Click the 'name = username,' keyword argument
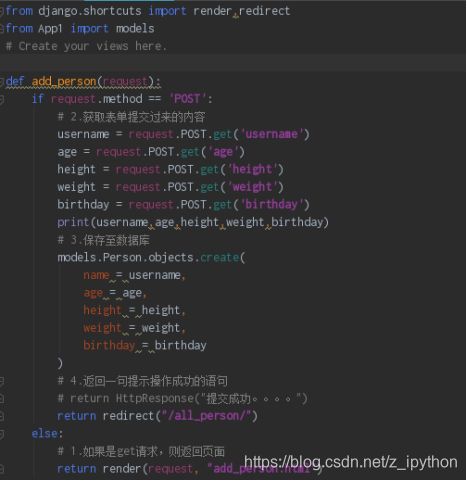Viewport: 467px width, 481px height. point(134,275)
